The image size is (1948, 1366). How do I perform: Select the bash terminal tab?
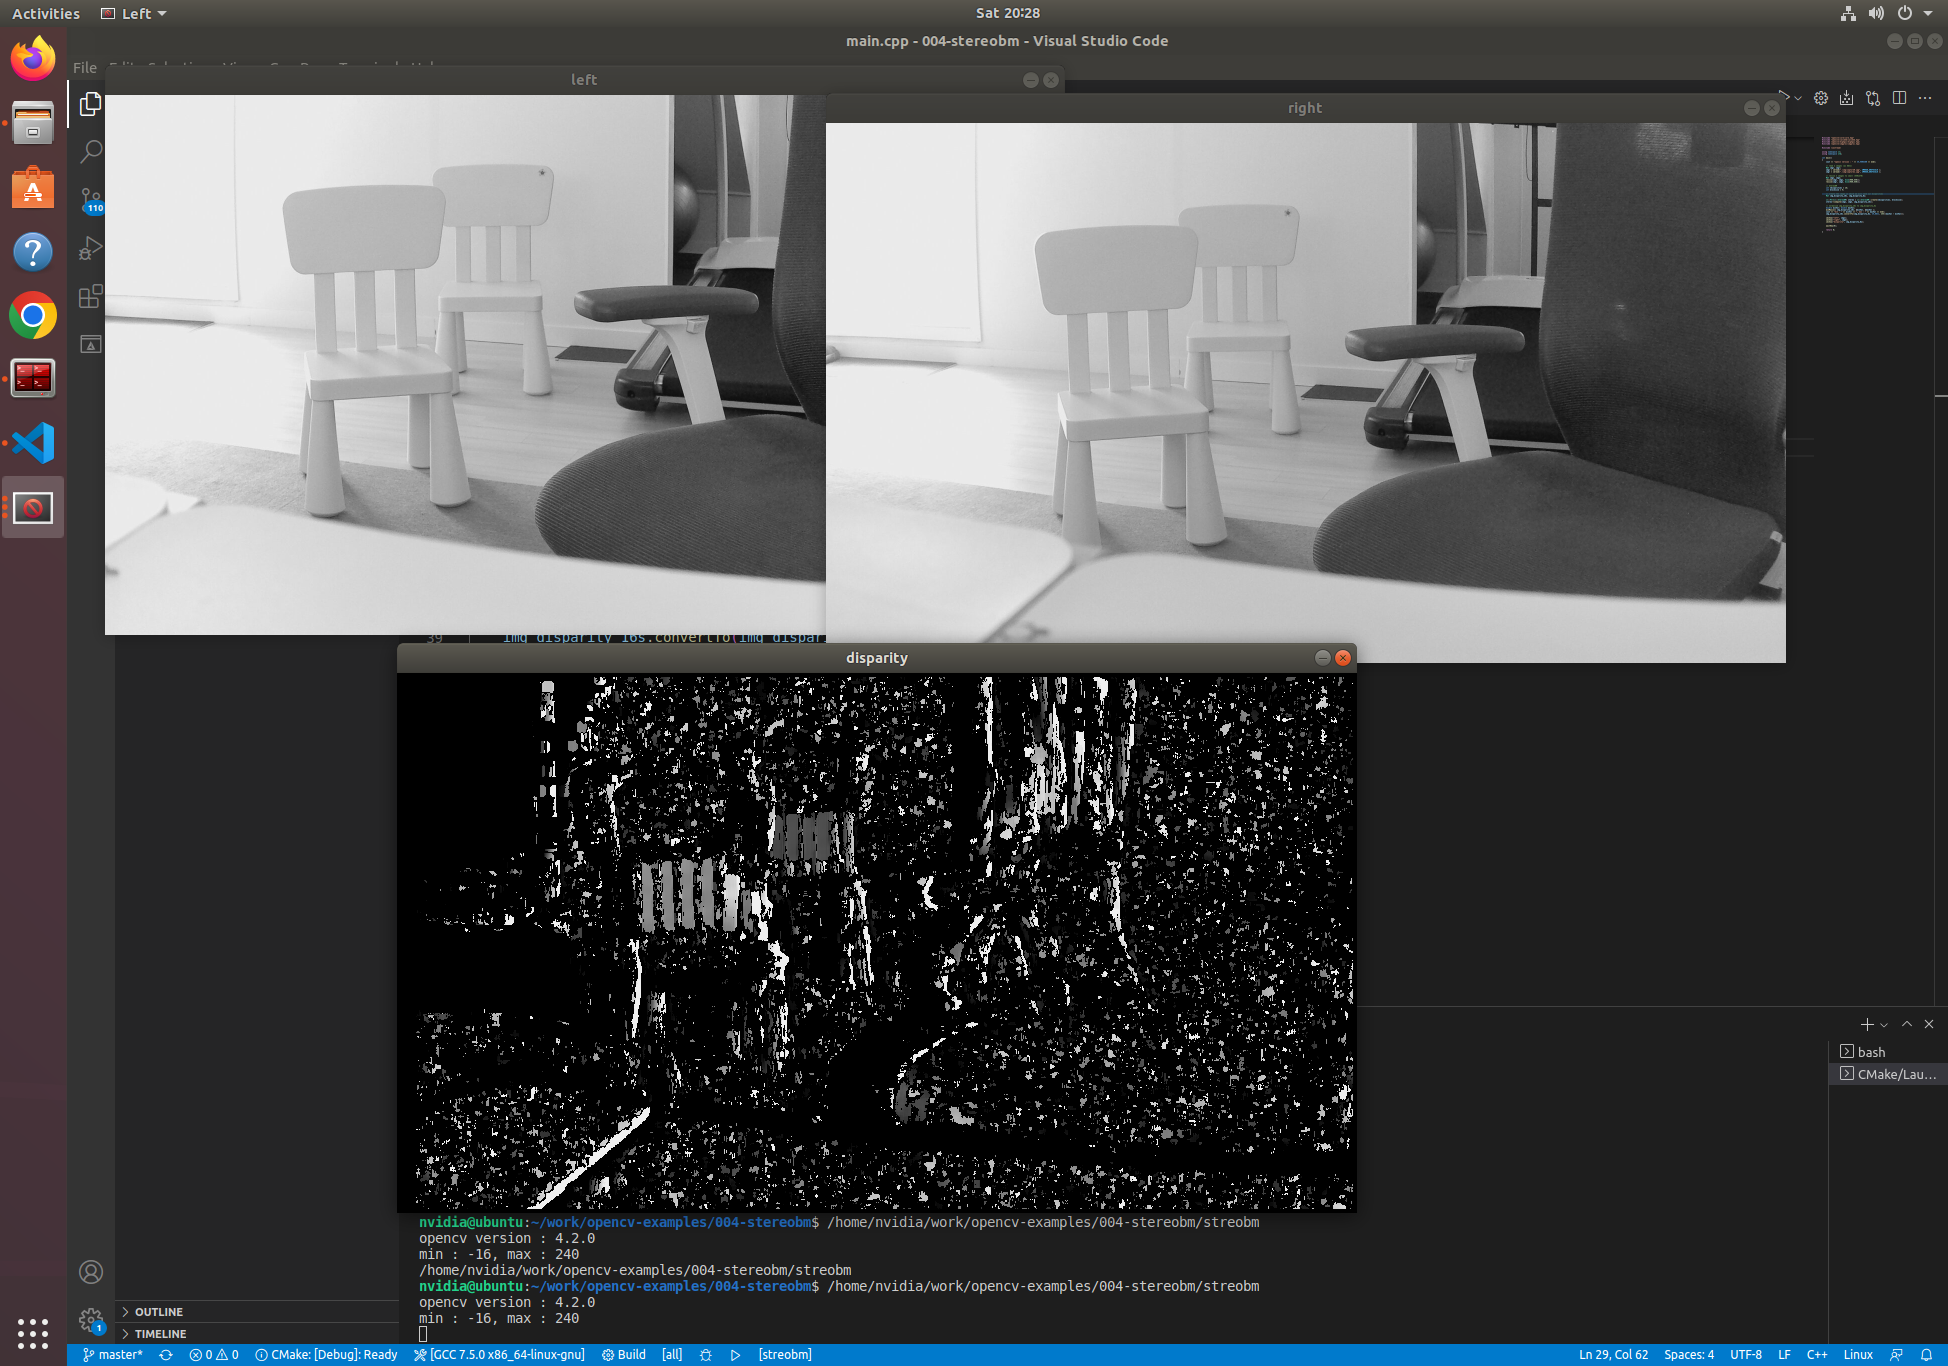(x=1870, y=1052)
